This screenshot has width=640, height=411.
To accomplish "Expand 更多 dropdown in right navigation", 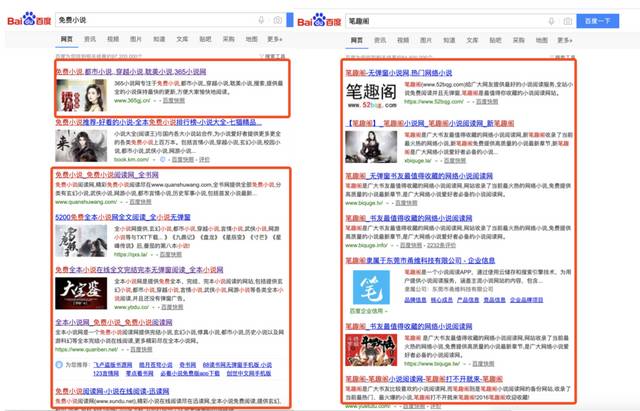I will pyautogui.click(x=564, y=40).
